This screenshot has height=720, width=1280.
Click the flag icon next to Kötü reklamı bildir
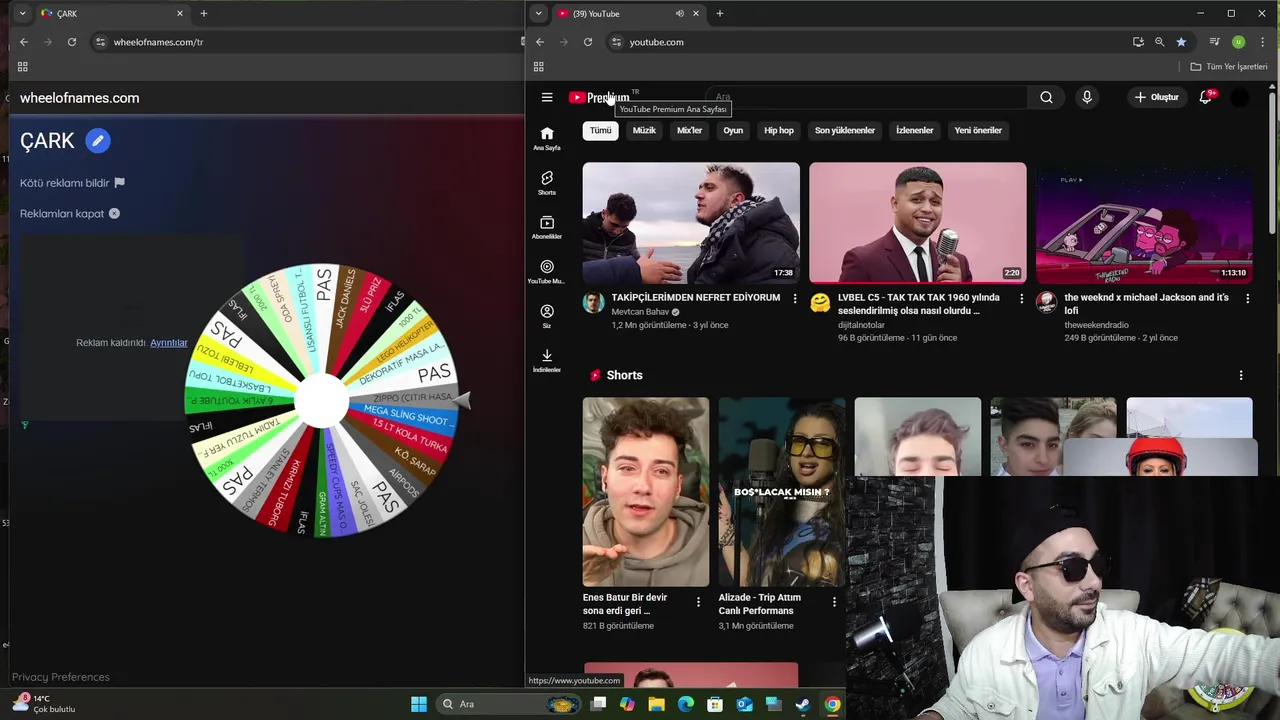(119, 183)
